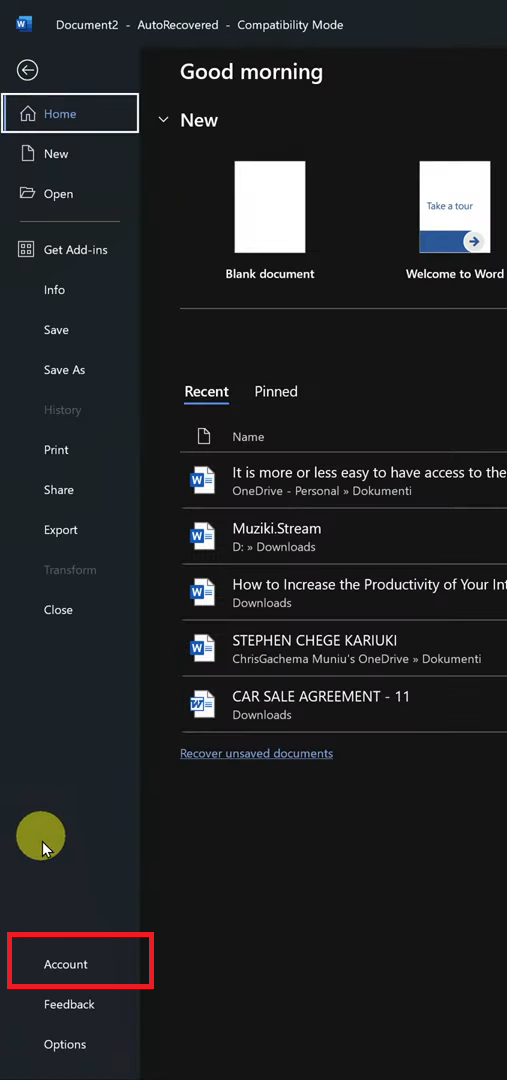This screenshot has width=507, height=1080.
Task: Open Feedback page
Action: tap(70, 1004)
